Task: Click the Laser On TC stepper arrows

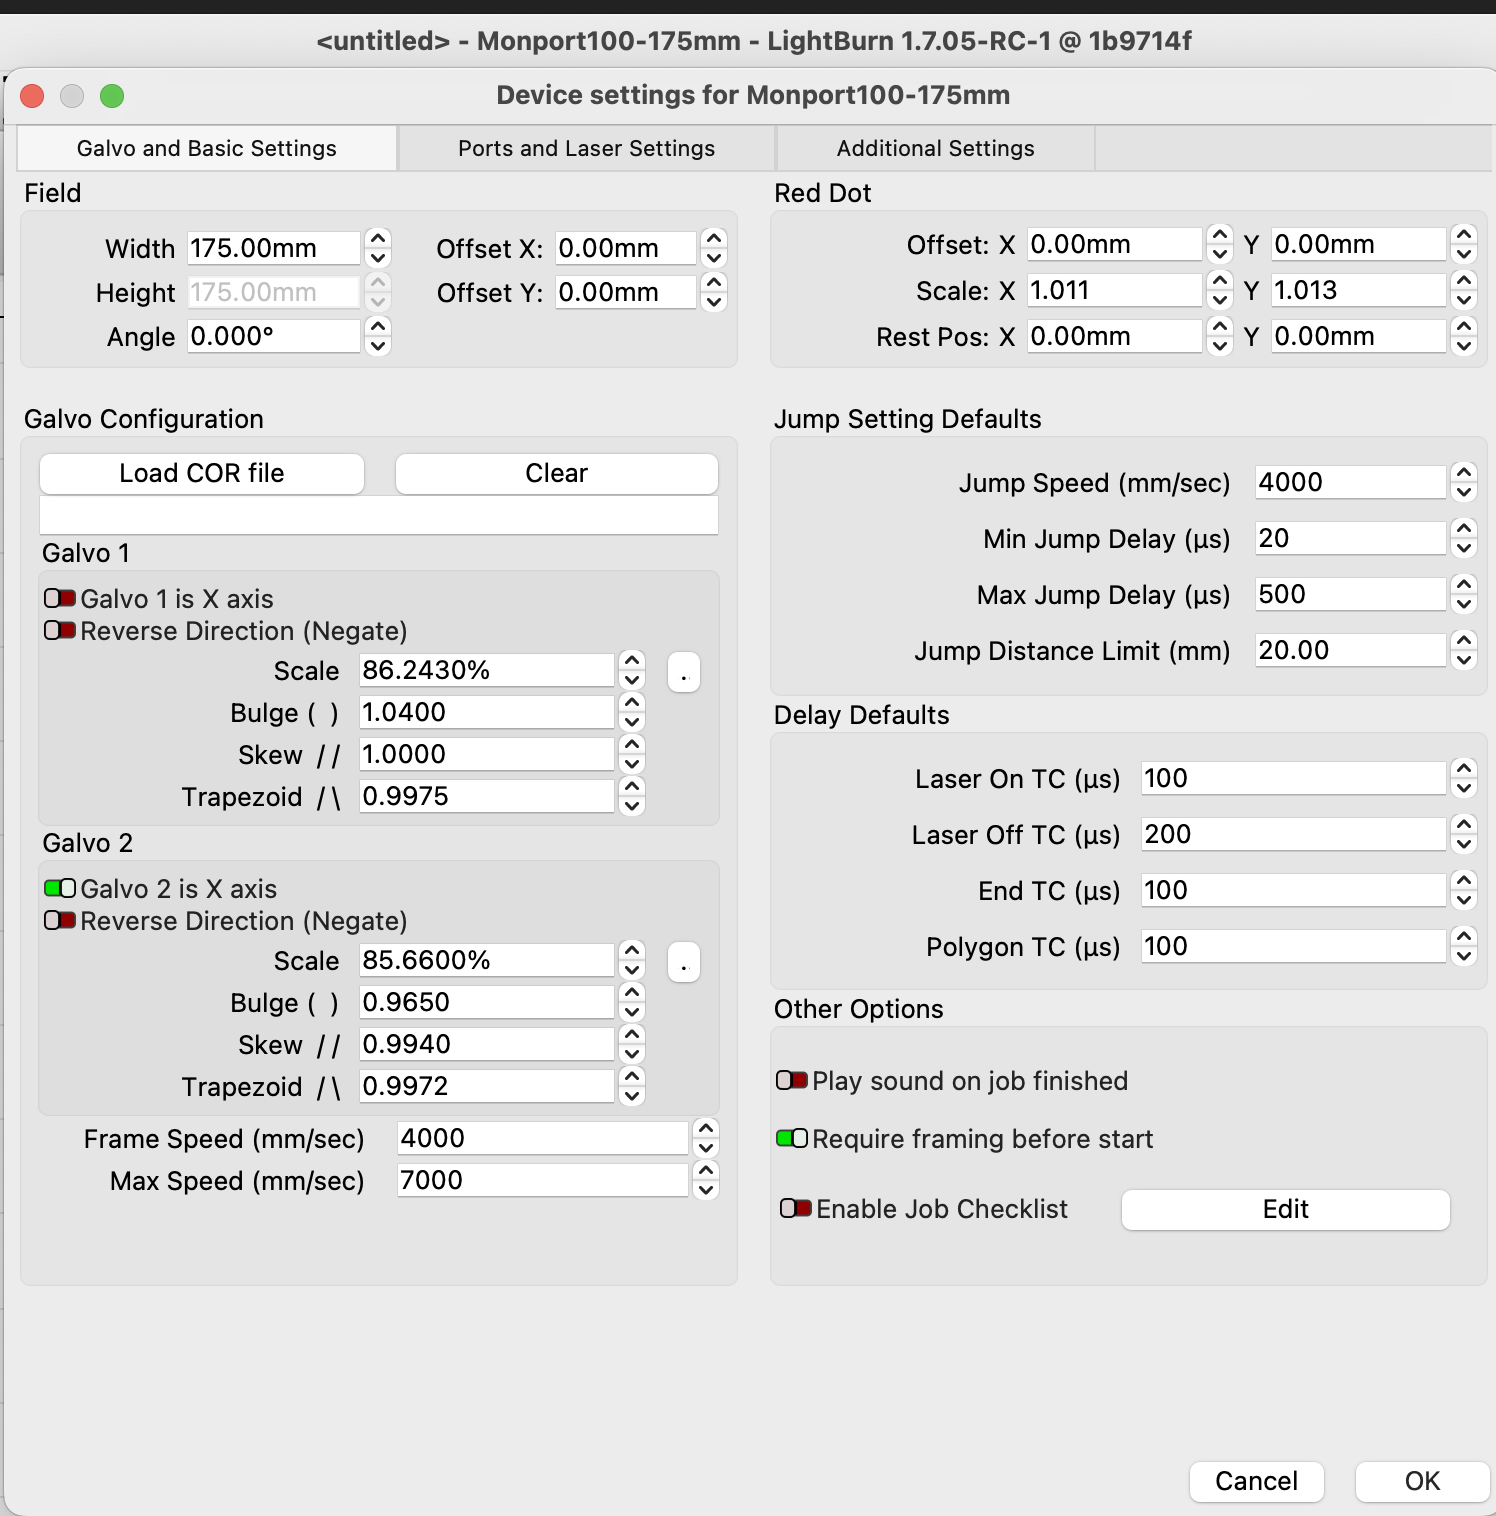Action: tap(1464, 778)
